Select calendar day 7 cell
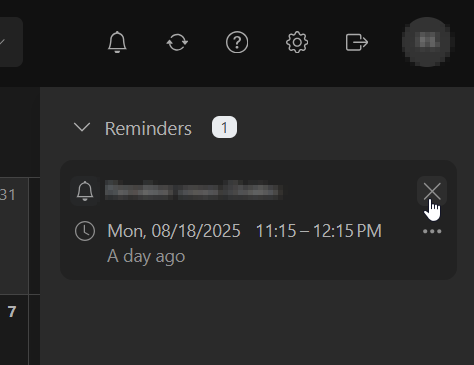The width and height of the screenshot is (474, 365). tap(14, 330)
